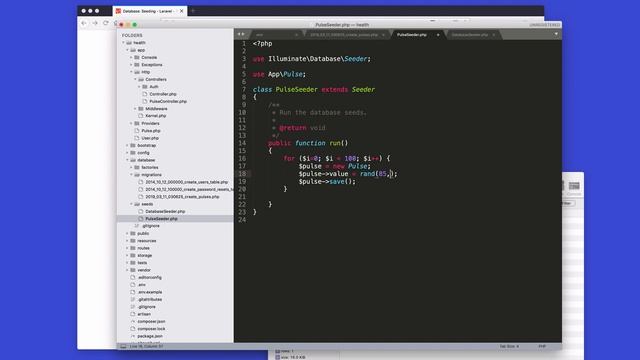Go to previous tab using left tab arrow
This screenshot has width=640, height=360.
click(239, 34)
